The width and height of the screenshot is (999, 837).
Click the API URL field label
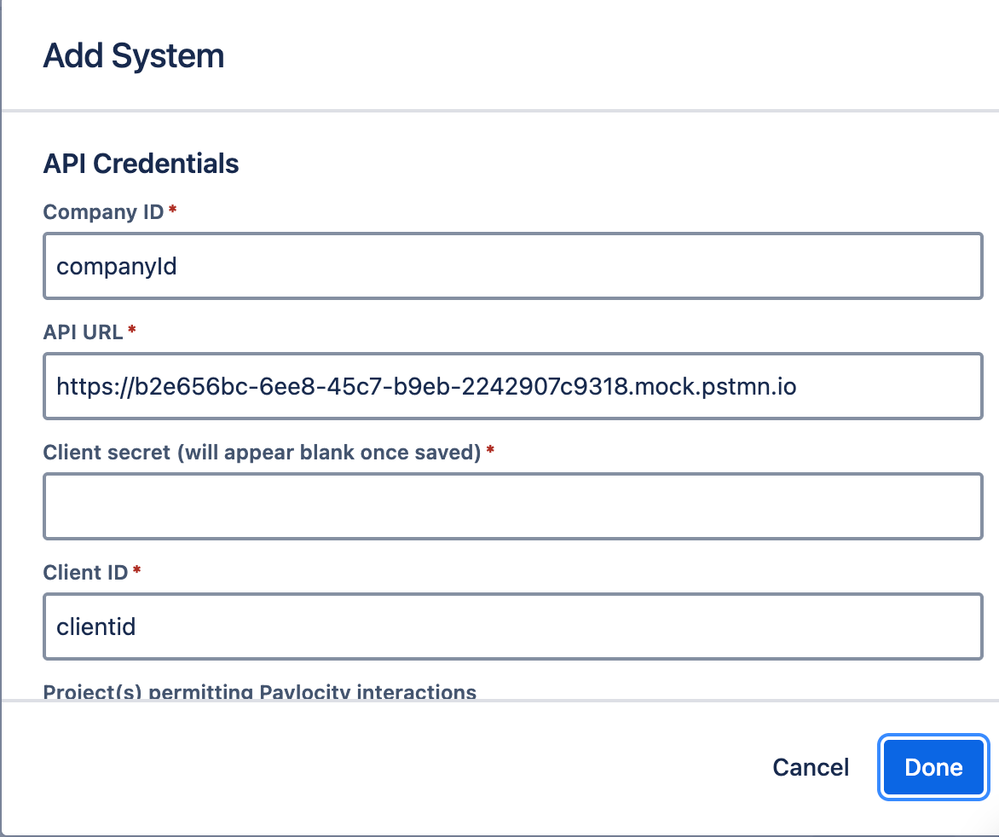pyautogui.click(x=83, y=332)
